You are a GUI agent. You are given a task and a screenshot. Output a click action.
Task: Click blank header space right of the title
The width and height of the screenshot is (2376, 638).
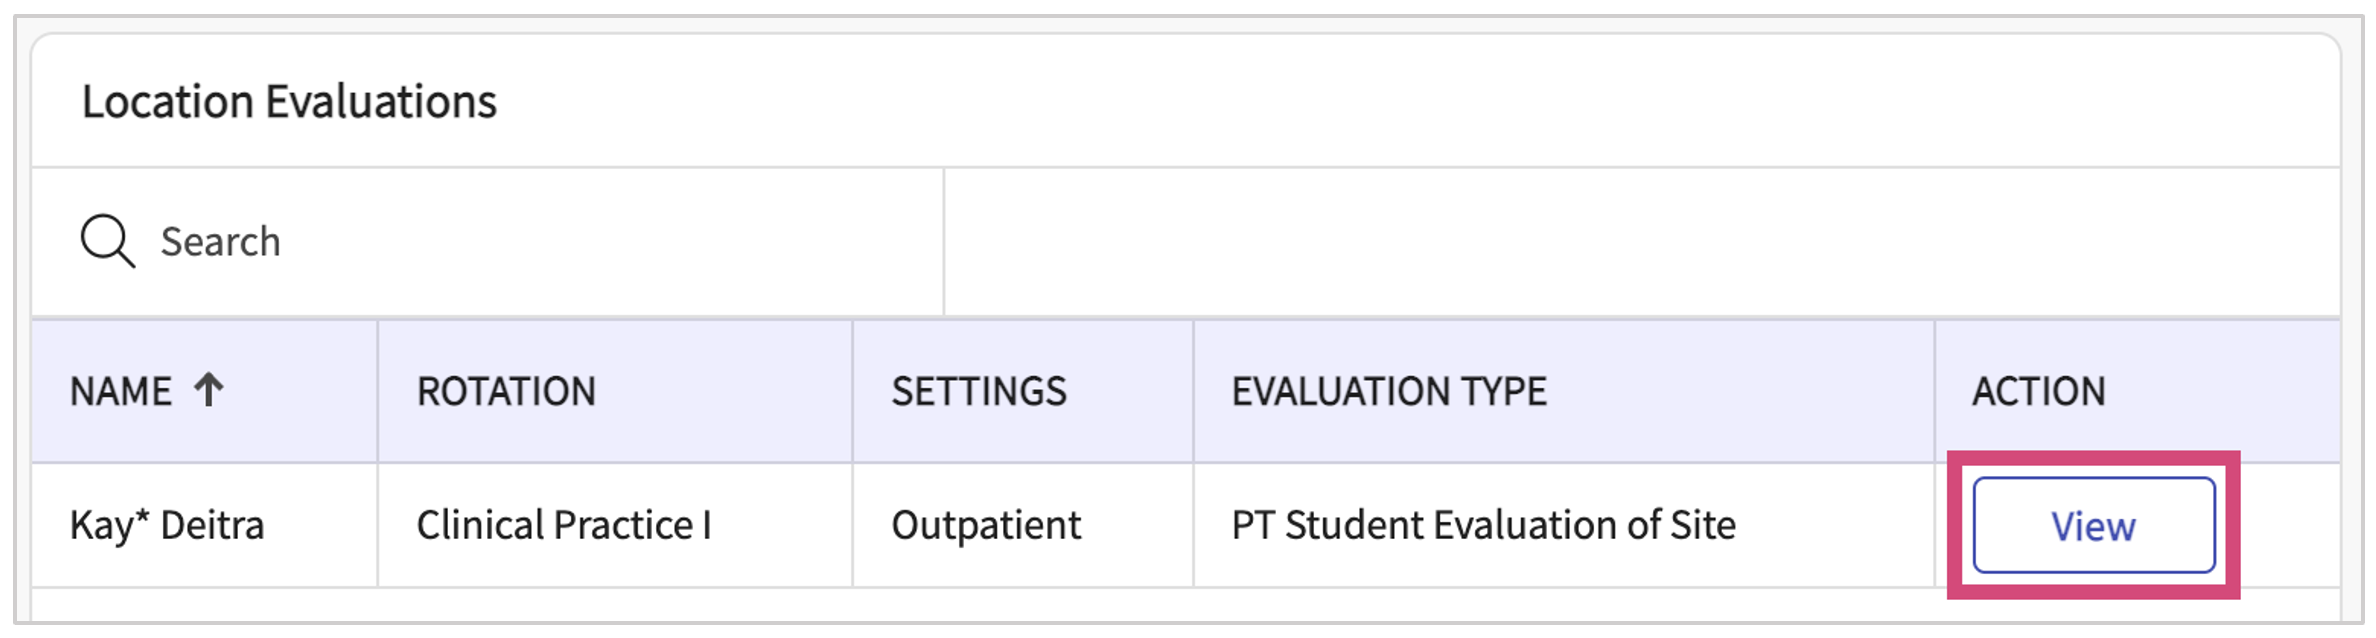pyautogui.click(x=1400, y=102)
